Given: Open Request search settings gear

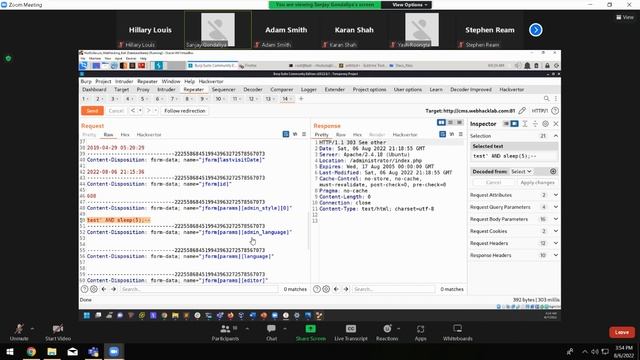Looking at the screenshot, I should 93,289.
